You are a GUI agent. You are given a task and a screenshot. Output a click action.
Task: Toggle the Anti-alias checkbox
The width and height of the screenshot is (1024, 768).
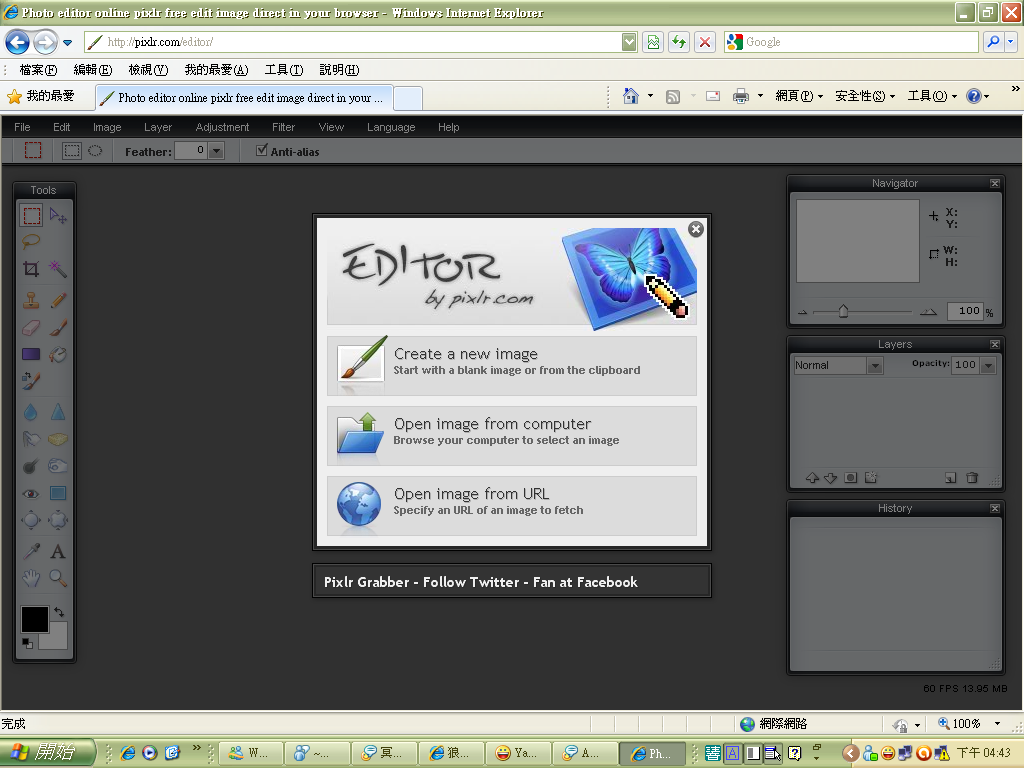point(262,150)
